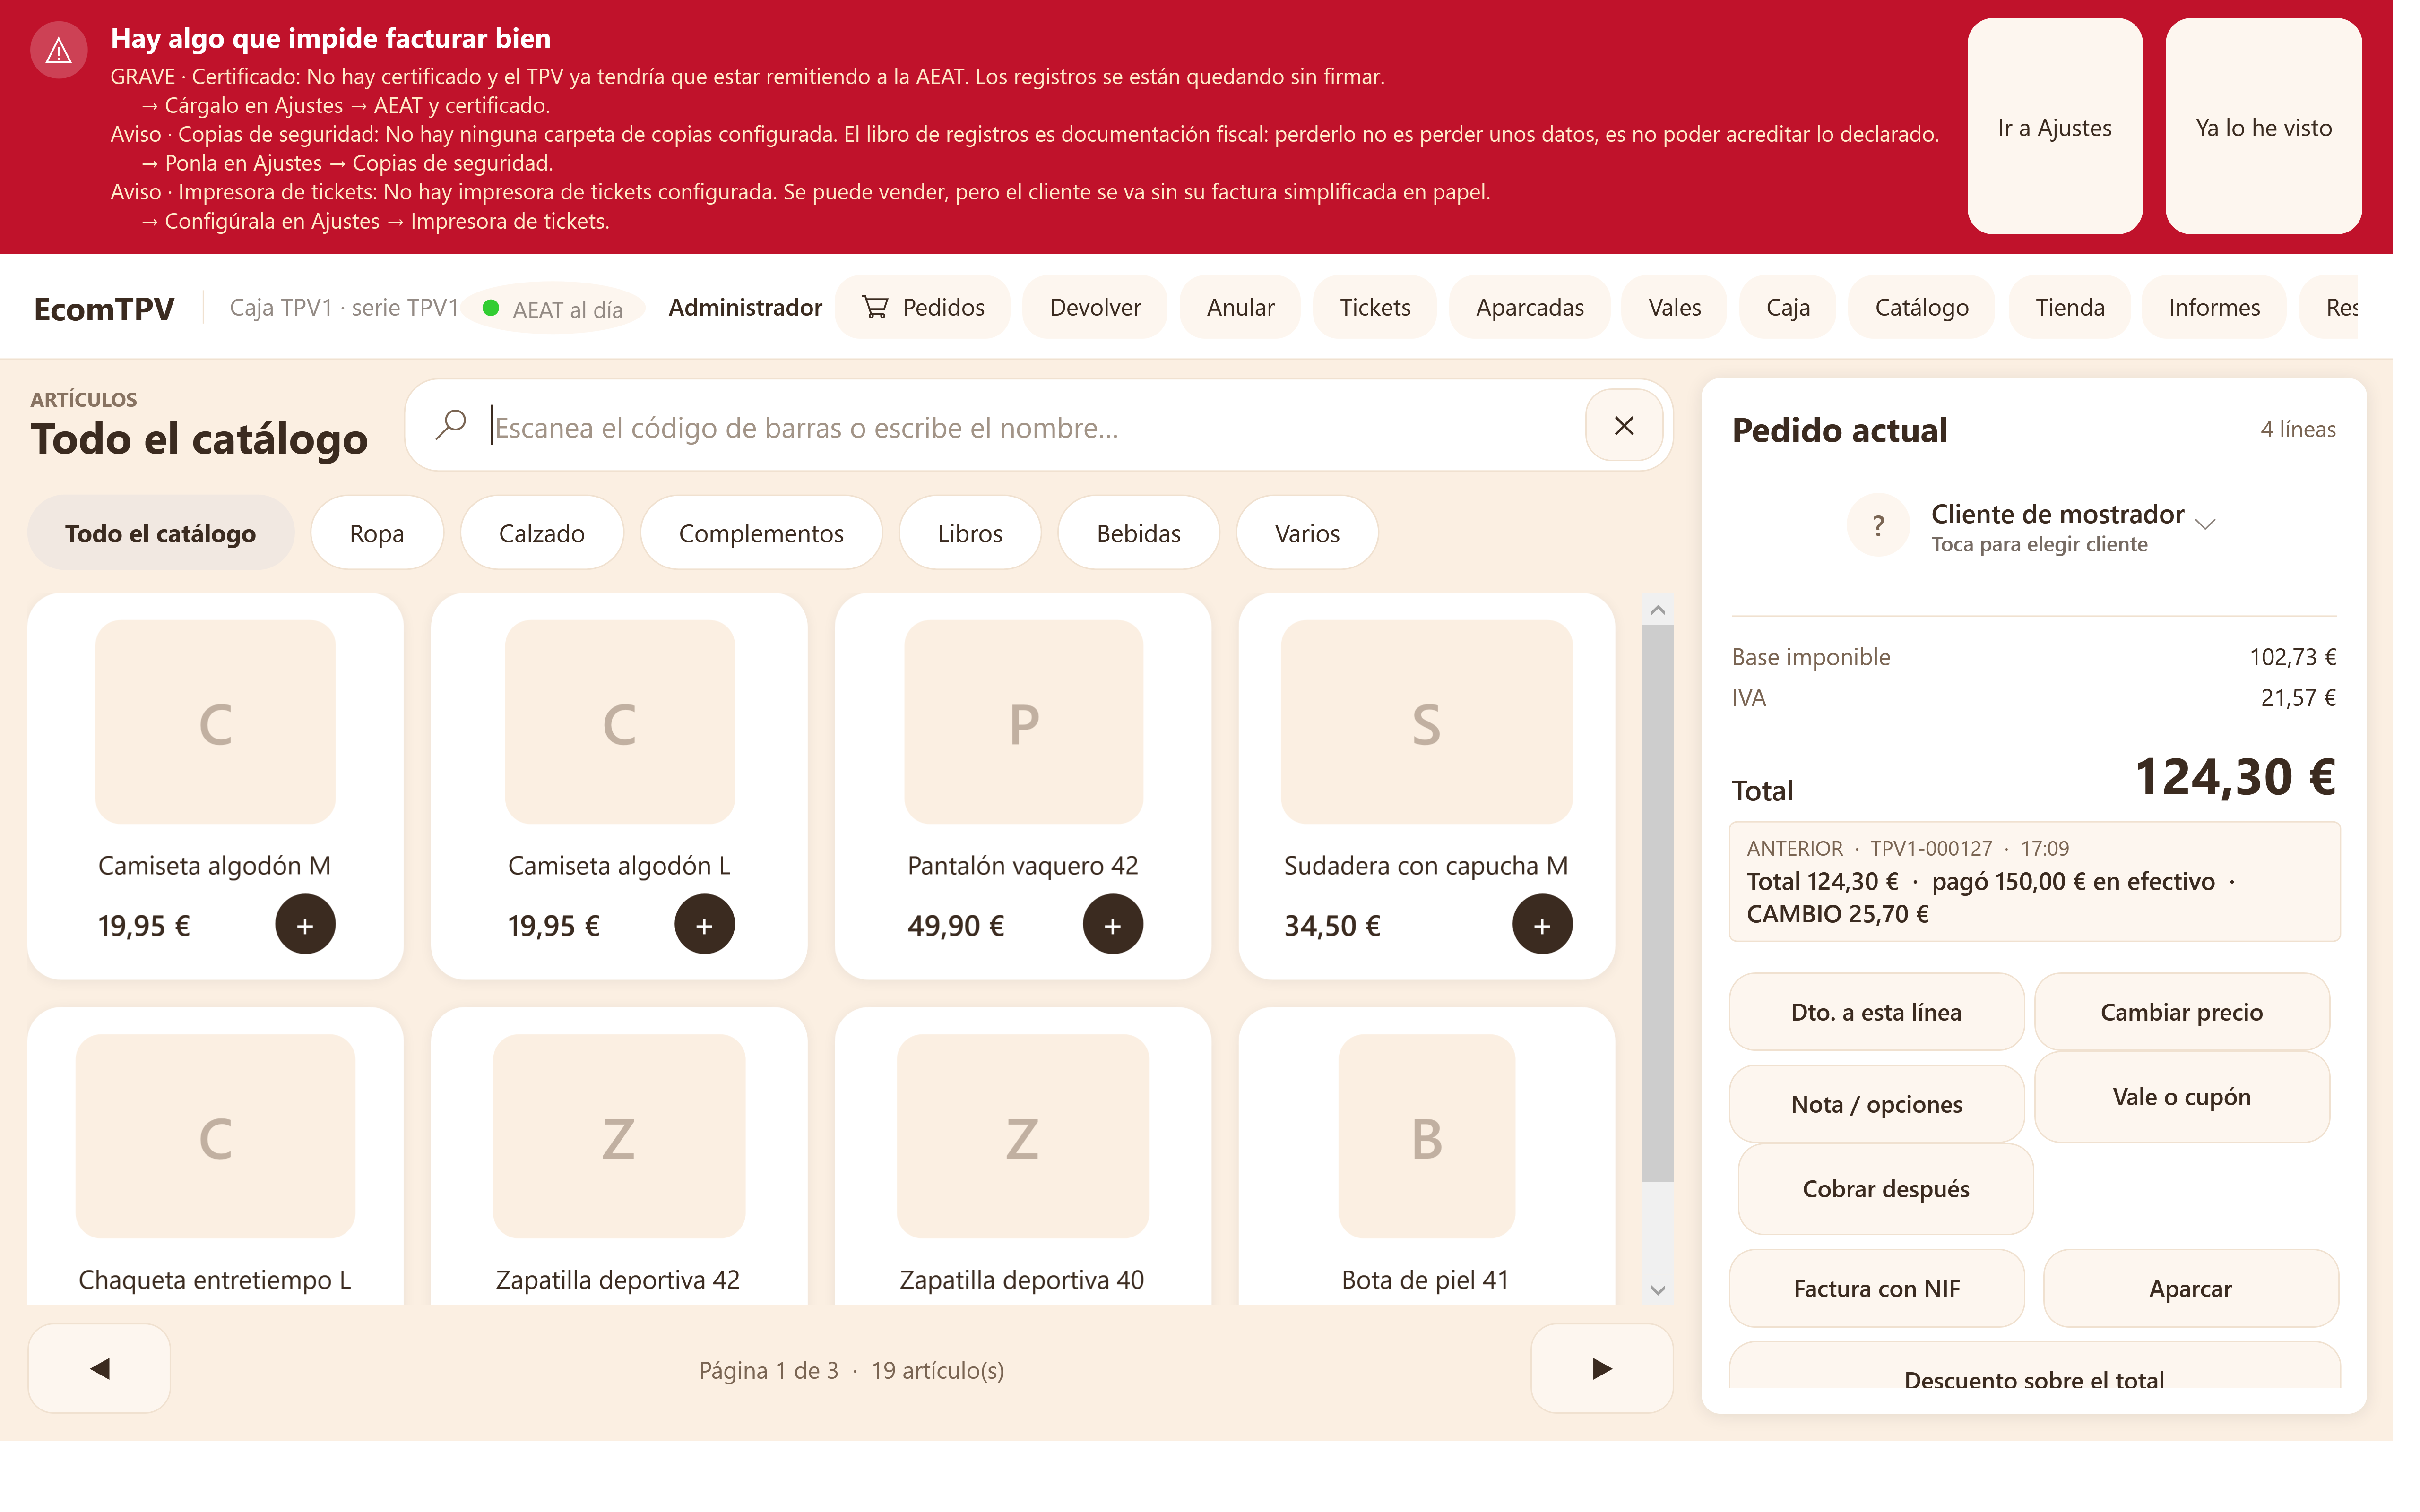Click the question mark client avatar

(x=1878, y=525)
